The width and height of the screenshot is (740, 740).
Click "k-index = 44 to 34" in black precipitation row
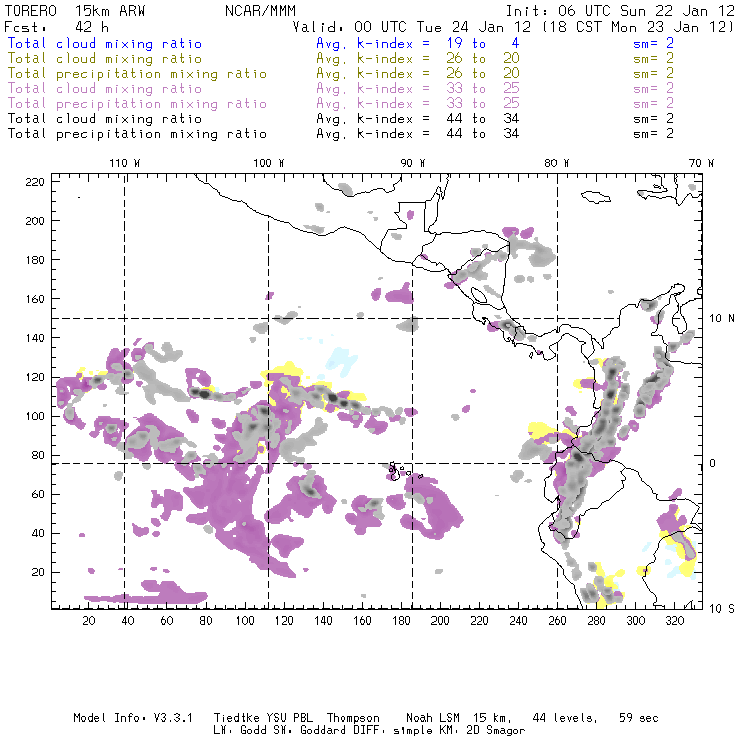click(438, 134)
